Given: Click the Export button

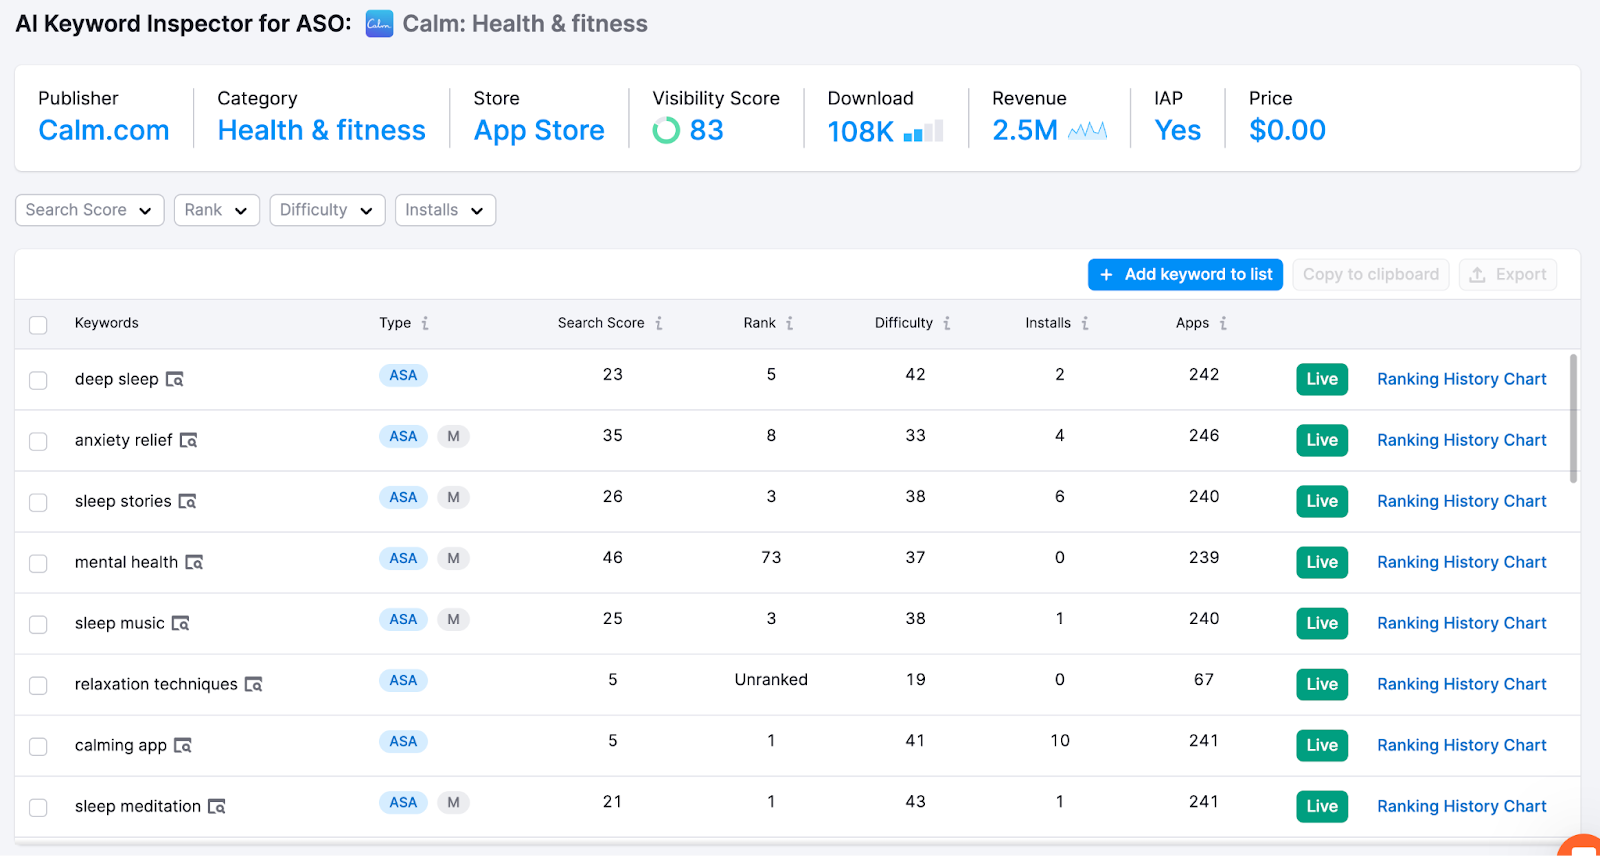Looking at the screenshot, I should click(1508, 274).
